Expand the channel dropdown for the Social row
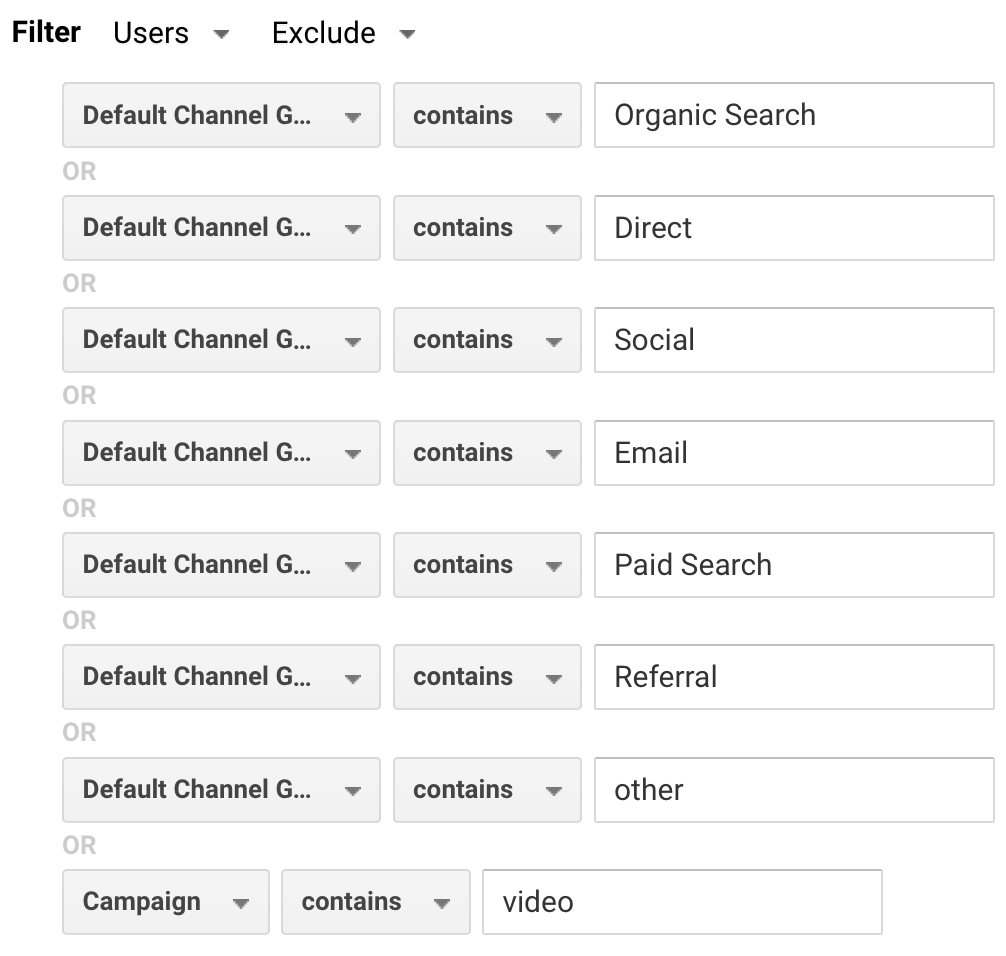 click(x=220, y=340)
